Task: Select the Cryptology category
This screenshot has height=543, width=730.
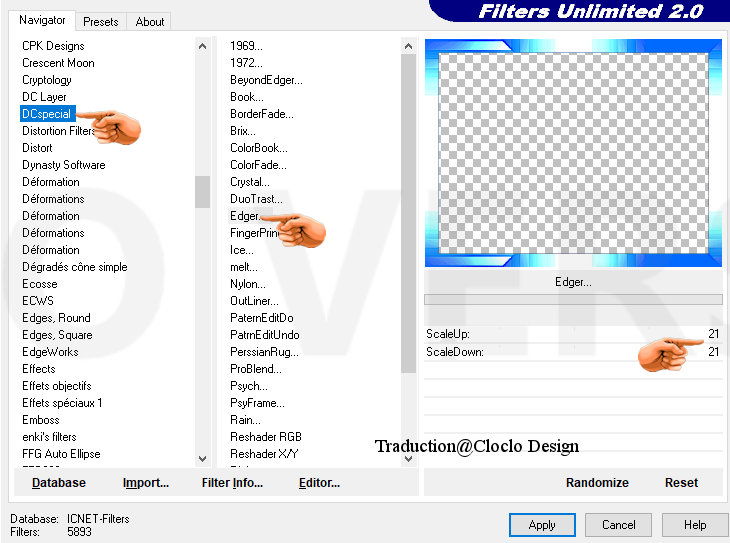Action: coord(47,80)
